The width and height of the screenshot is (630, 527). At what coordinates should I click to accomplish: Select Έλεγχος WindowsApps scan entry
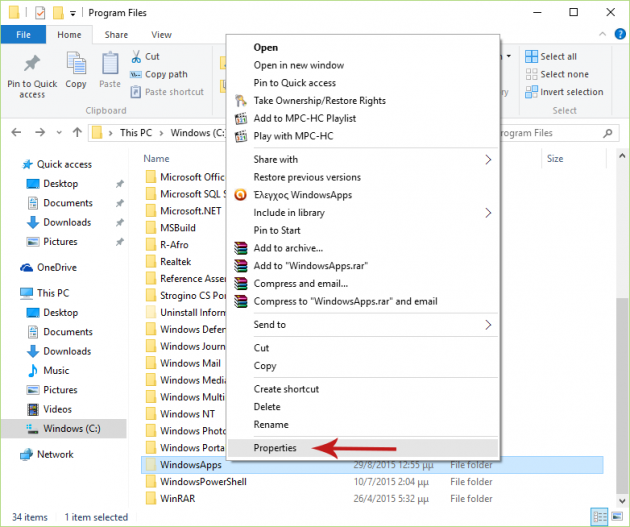click(364, 195)
